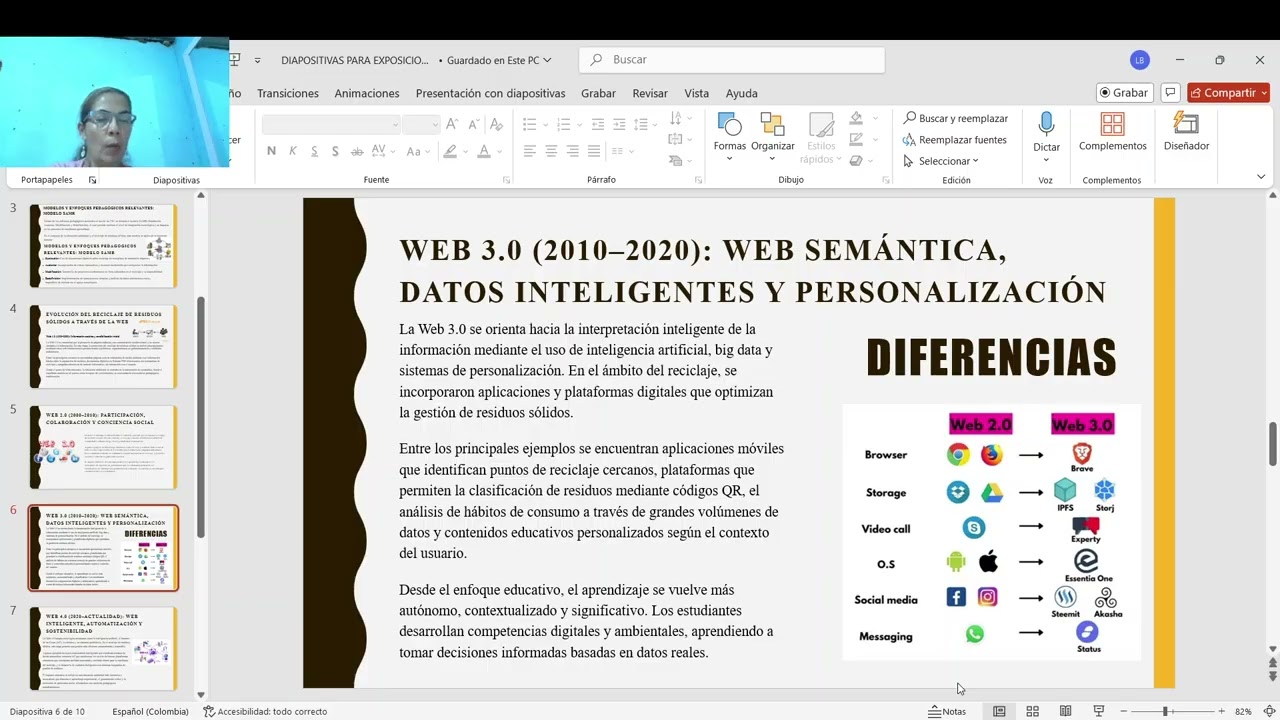Click the Compartir share button
Image resolution: width=1280 pixels, height=720 pixels.
(1228, 92)
